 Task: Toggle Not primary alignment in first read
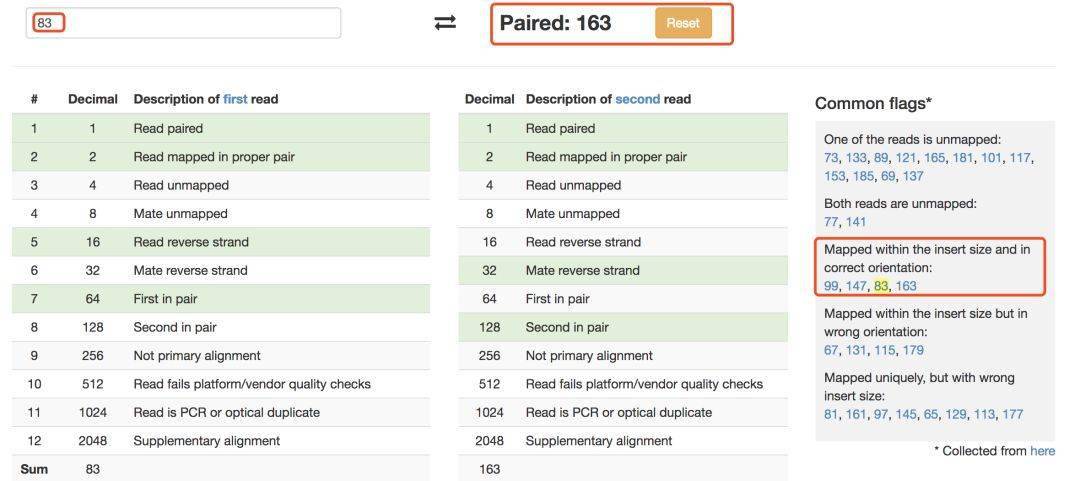coord(221,356)
